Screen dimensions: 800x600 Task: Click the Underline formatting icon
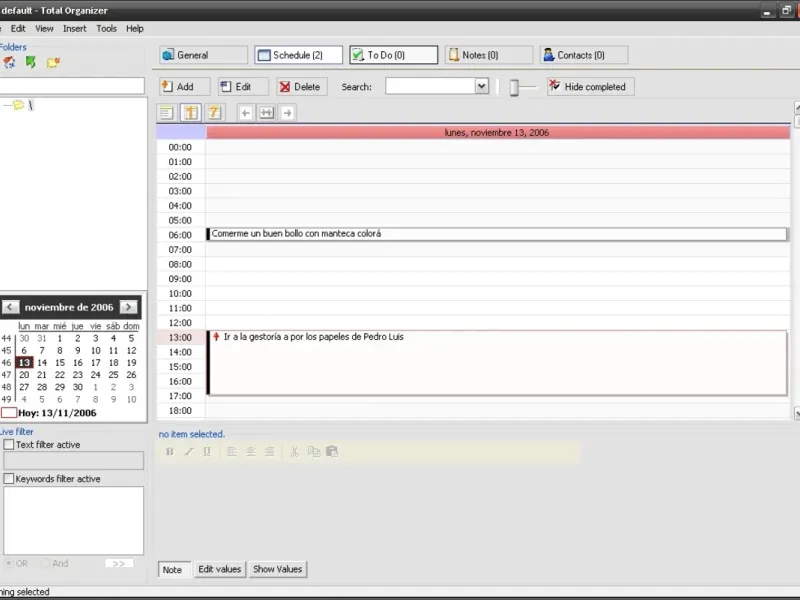[x=207, y=452]
